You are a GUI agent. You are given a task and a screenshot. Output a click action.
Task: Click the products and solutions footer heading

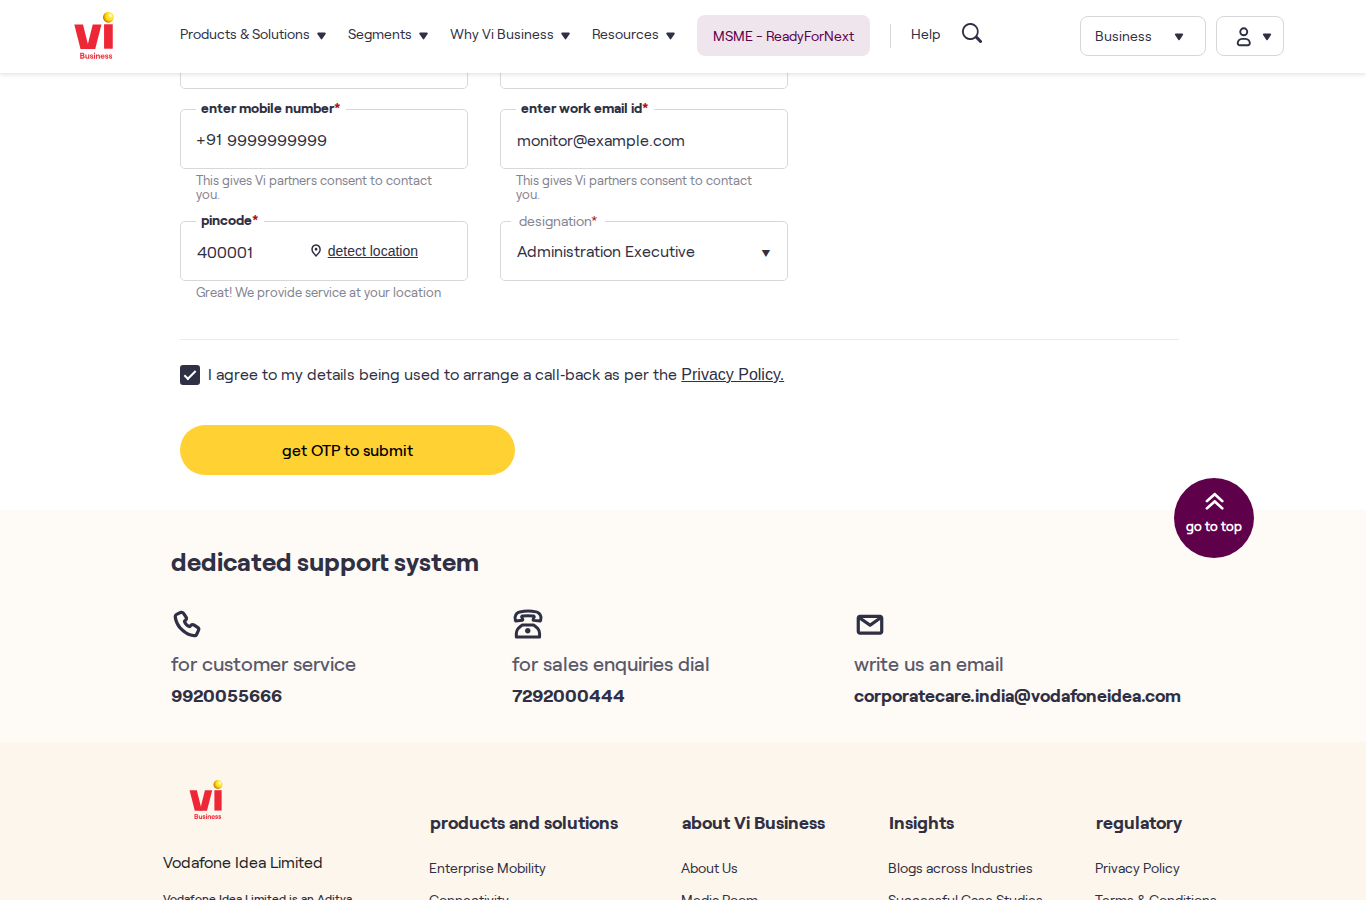point(524,823)
